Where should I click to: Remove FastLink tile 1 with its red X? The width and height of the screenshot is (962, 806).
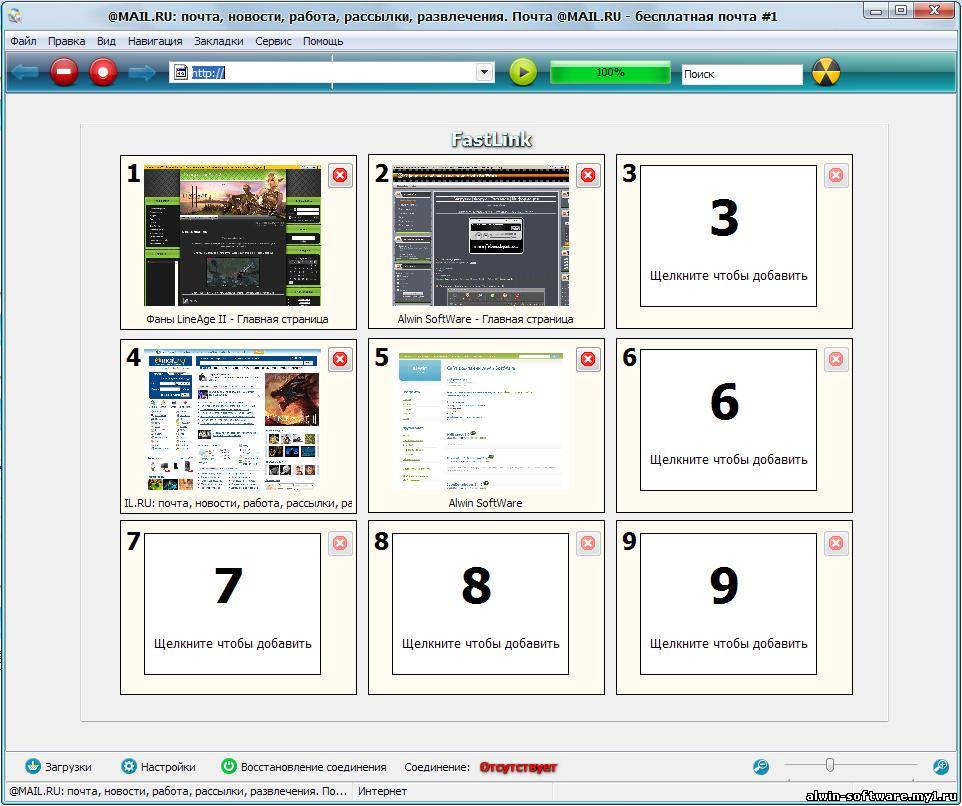[340, 175]
